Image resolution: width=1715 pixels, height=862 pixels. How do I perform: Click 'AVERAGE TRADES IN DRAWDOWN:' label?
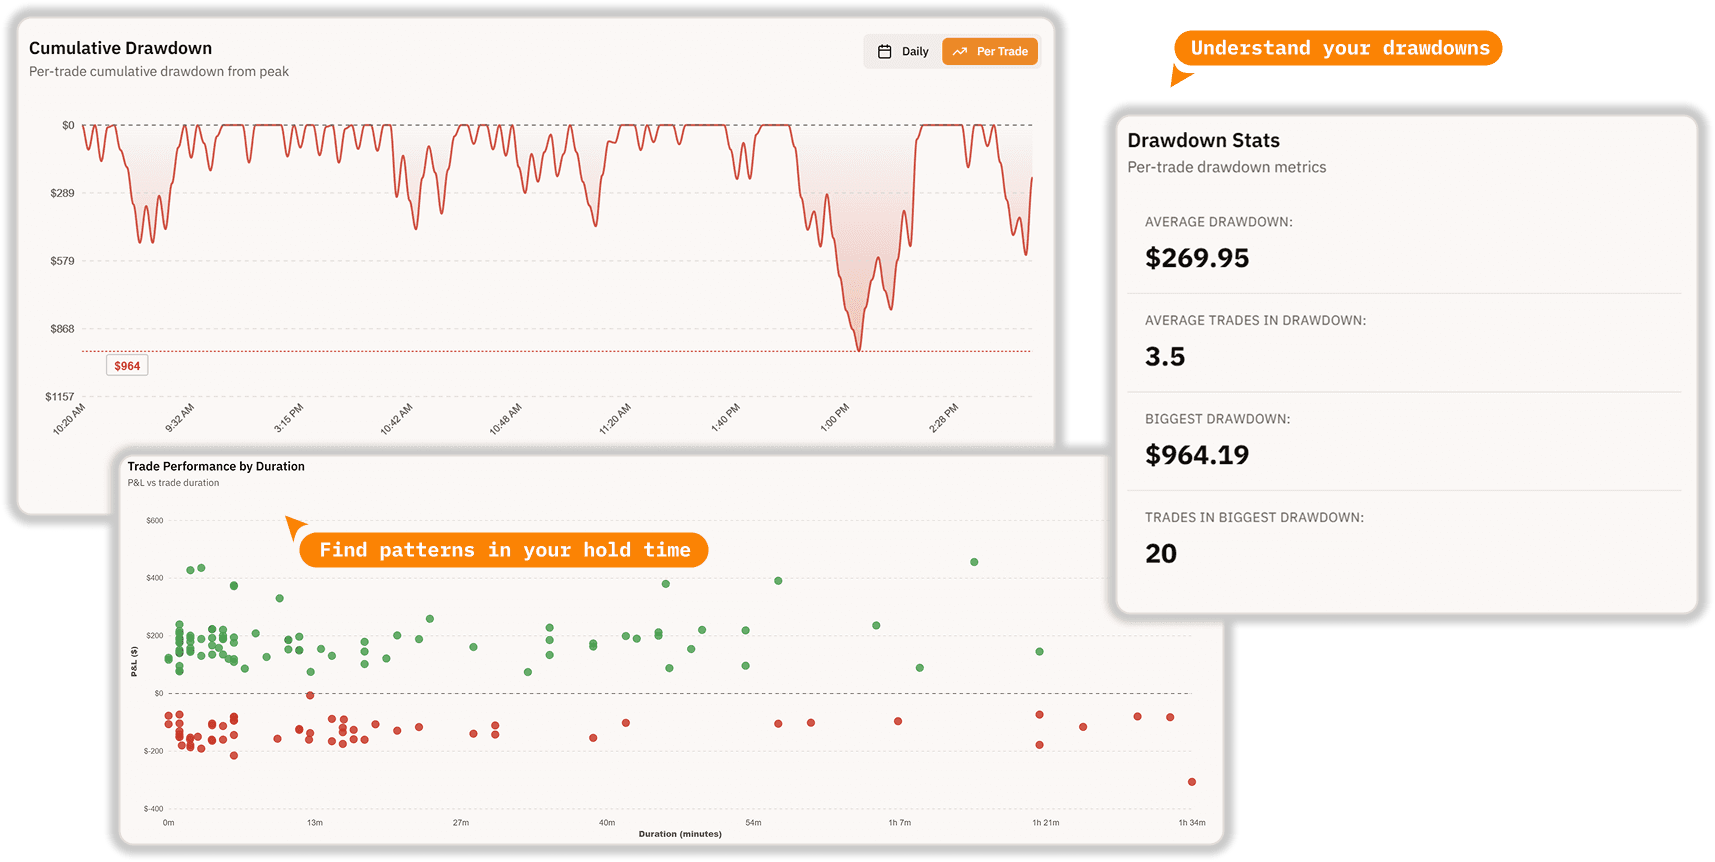tap(1255, 321)
